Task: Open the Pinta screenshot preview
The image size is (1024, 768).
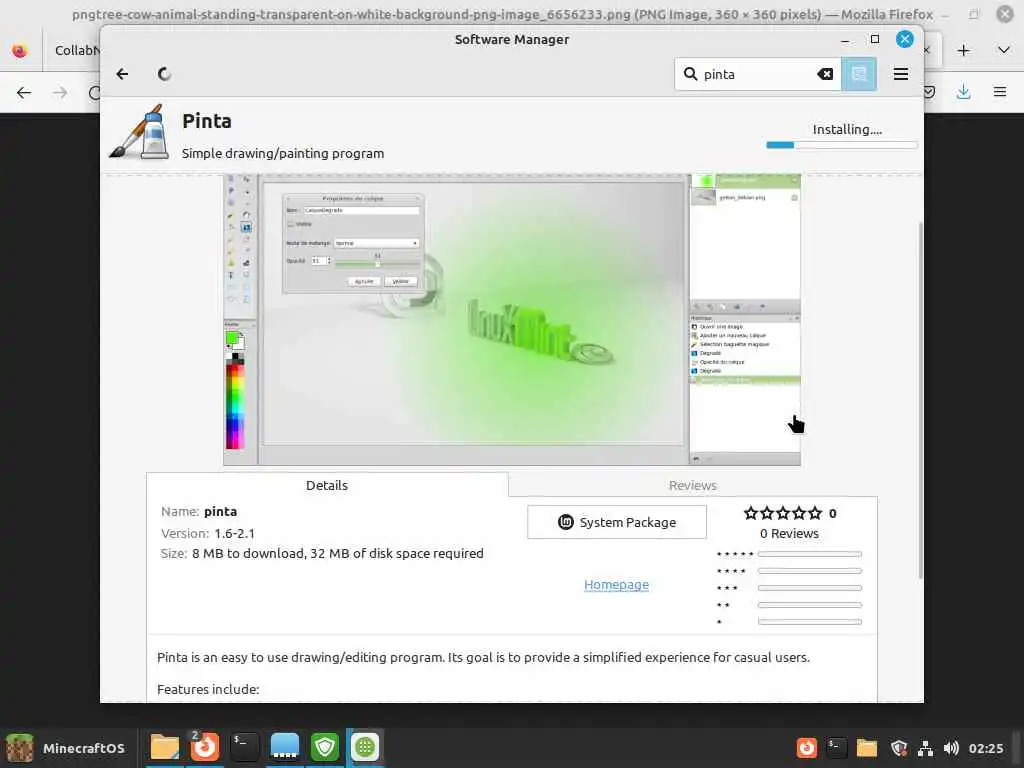Action: [x=512, y=320]
